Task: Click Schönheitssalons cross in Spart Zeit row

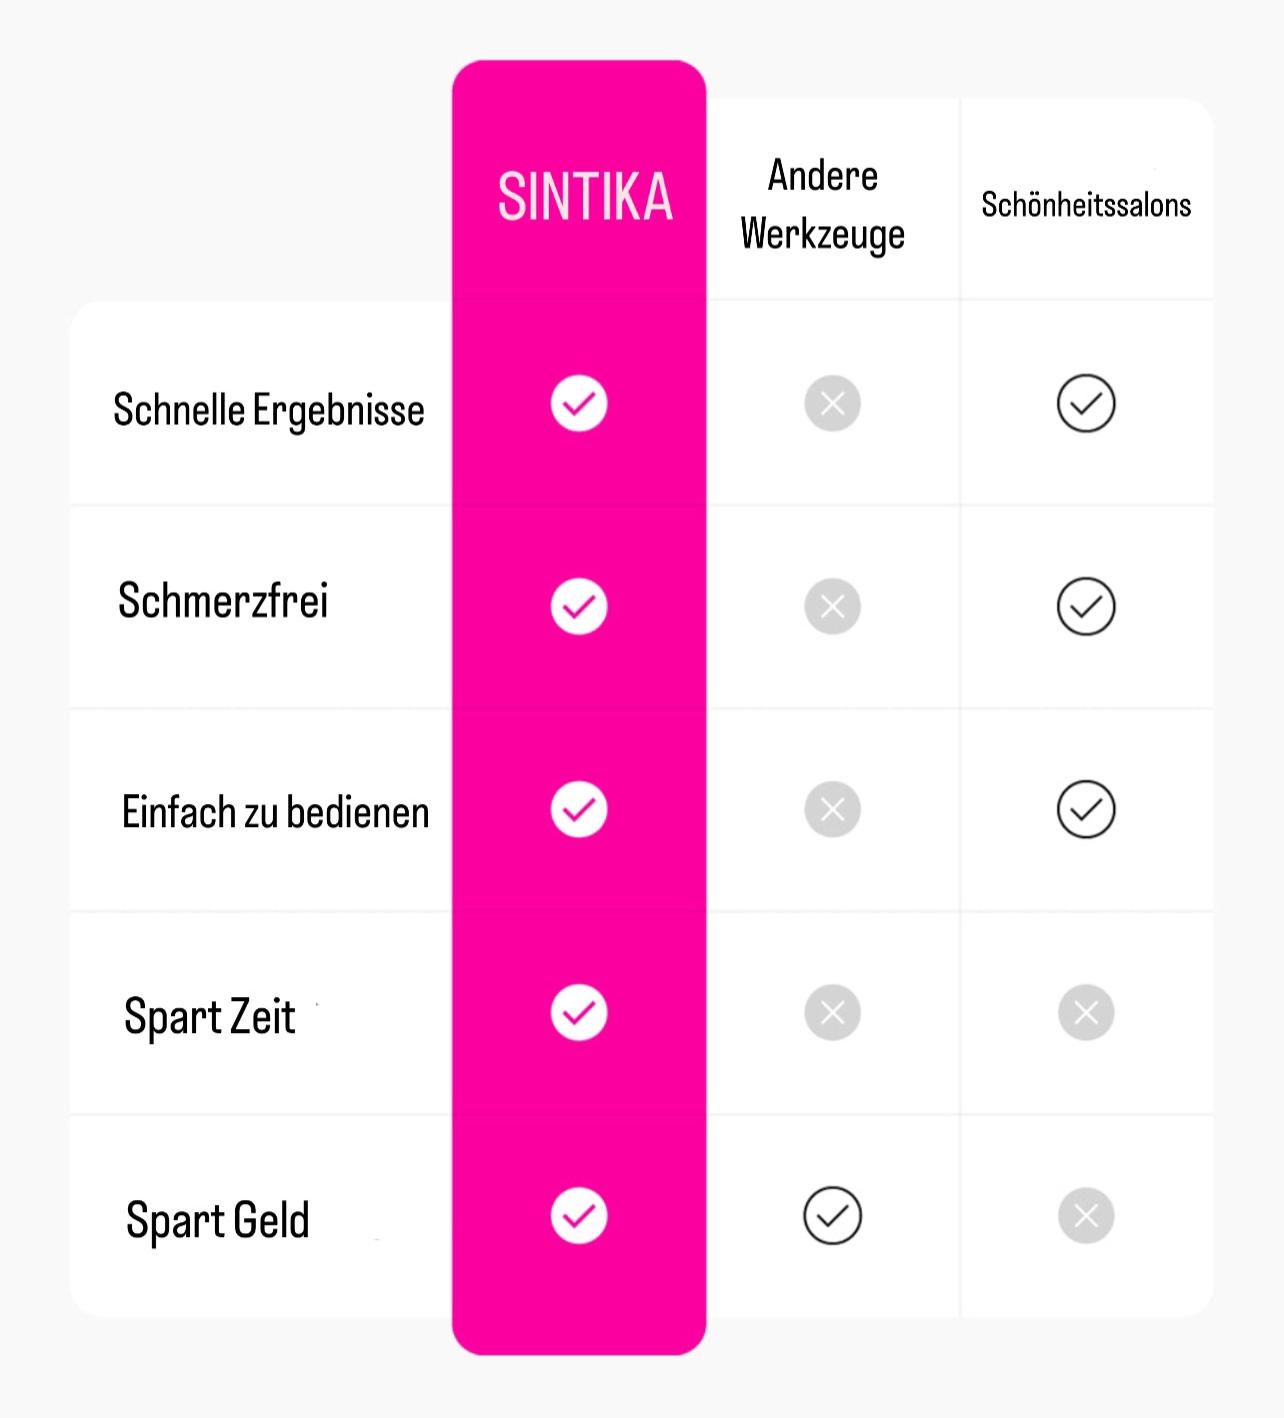Action: pyautogui.click(x=1086, y=1013)
